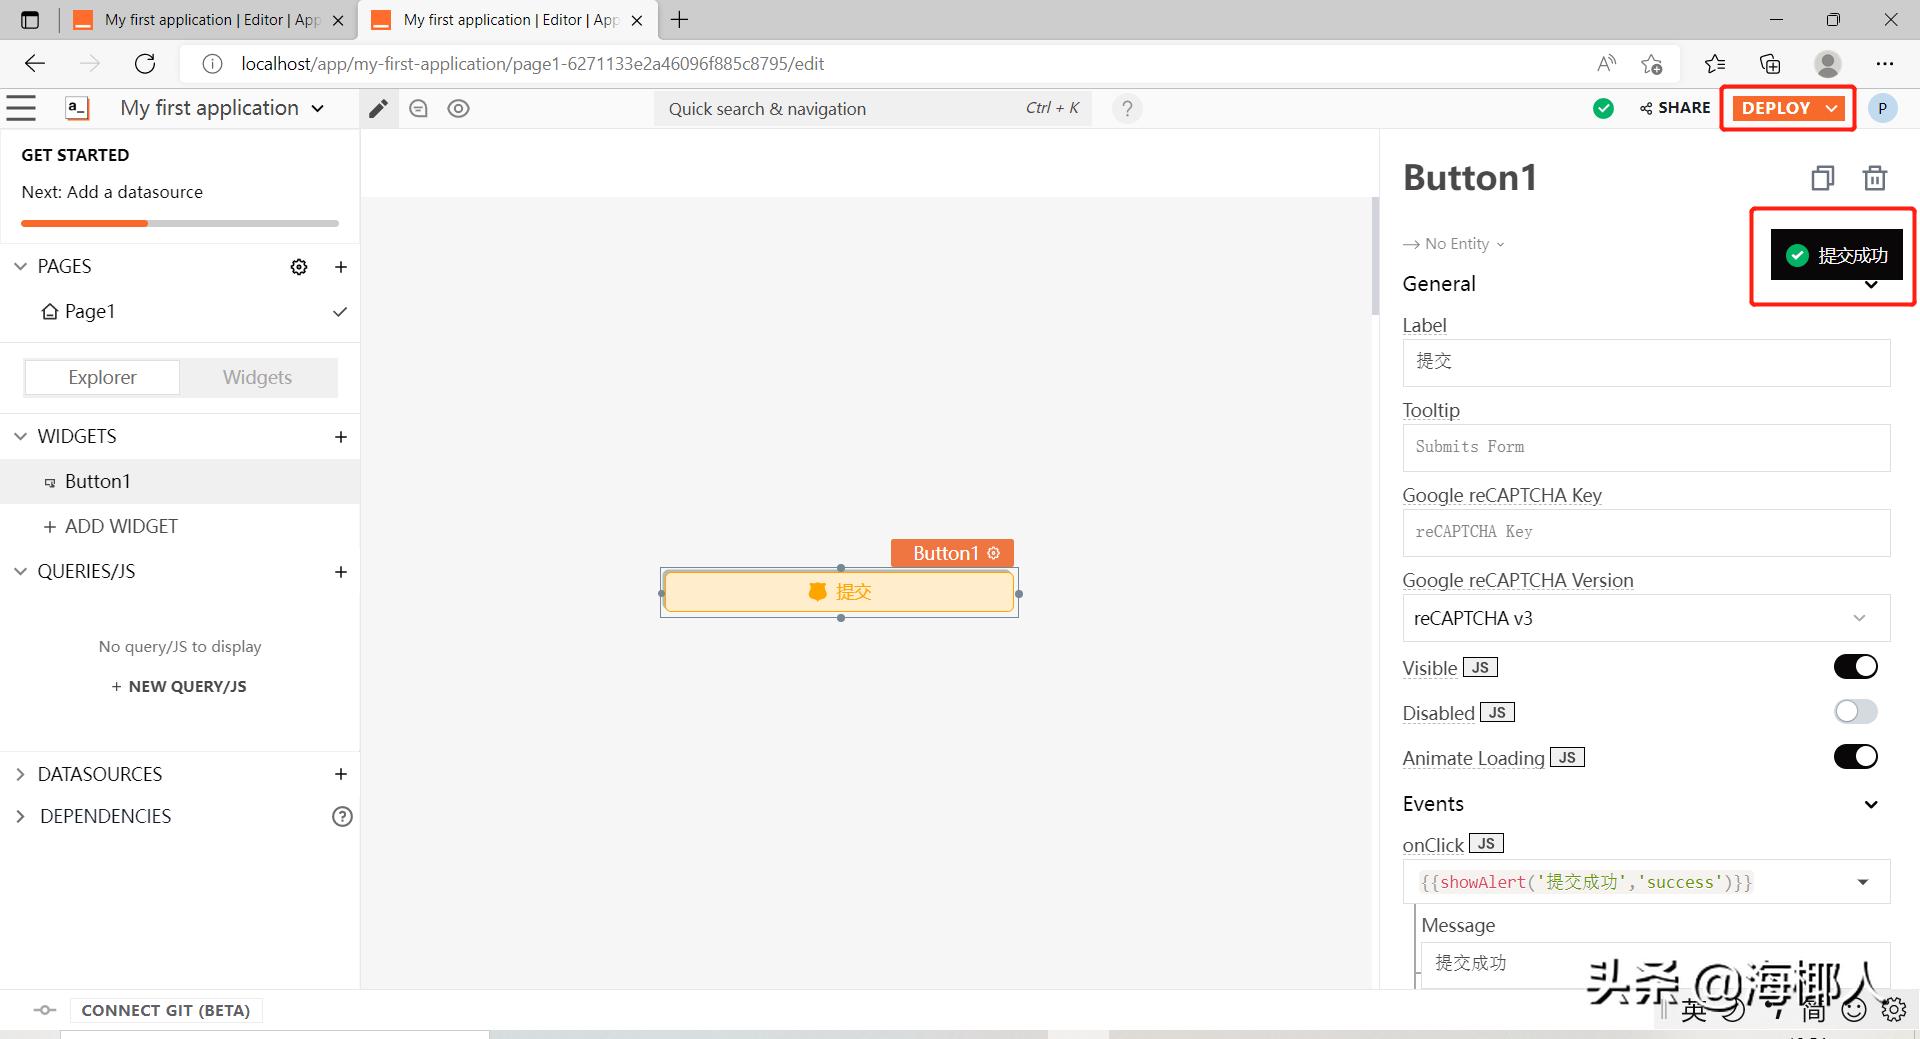Switch to first browser tab
Viewport: 1920px width, 1039px height.
pos(209,20)
